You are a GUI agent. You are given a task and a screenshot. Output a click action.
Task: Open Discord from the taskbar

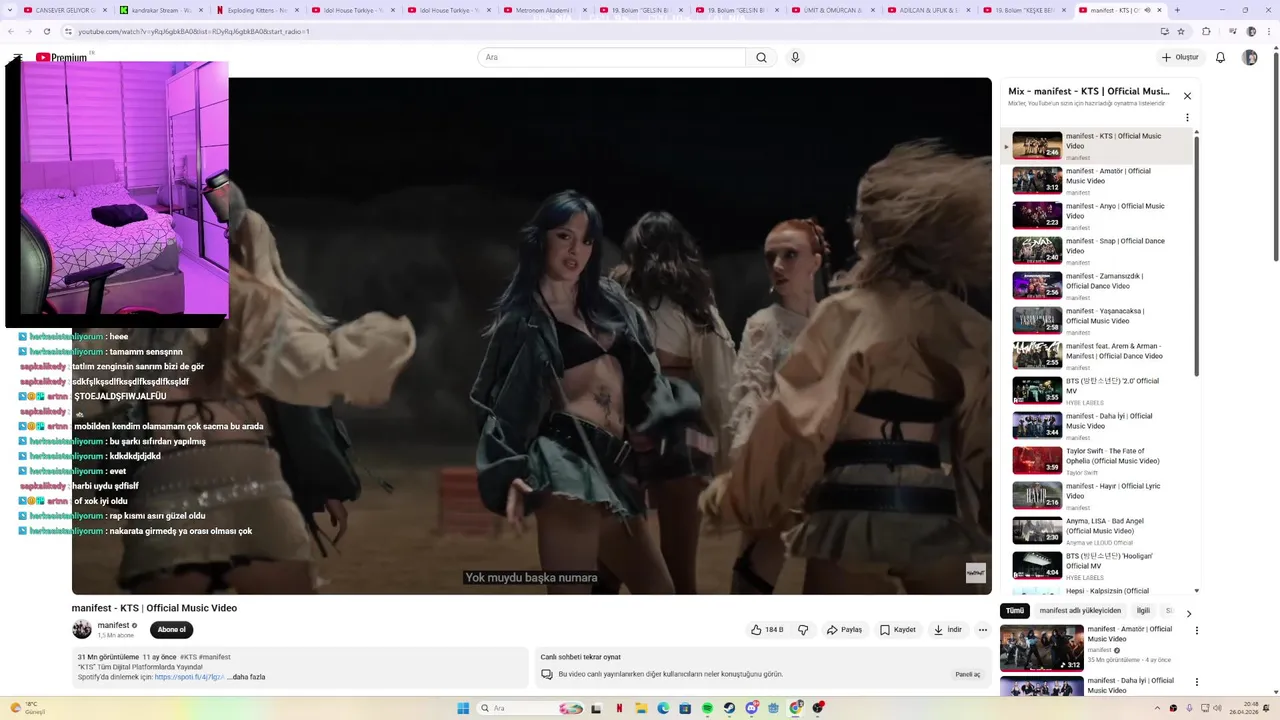pos(751,708)
